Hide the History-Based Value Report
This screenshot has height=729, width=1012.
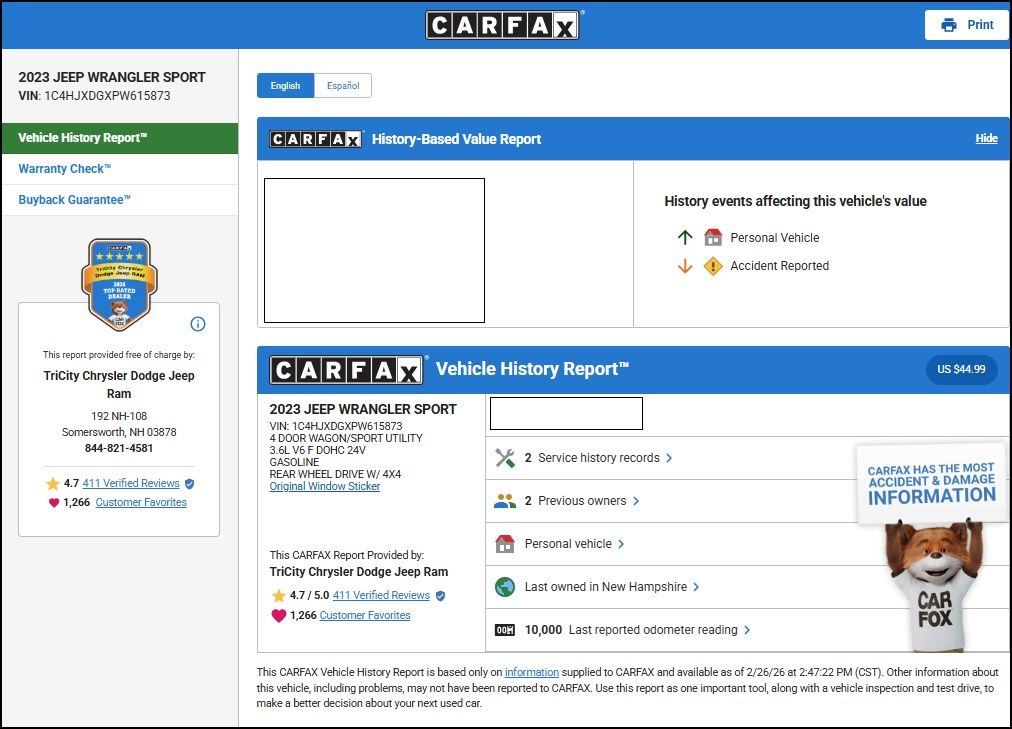[x=986, y=139]
